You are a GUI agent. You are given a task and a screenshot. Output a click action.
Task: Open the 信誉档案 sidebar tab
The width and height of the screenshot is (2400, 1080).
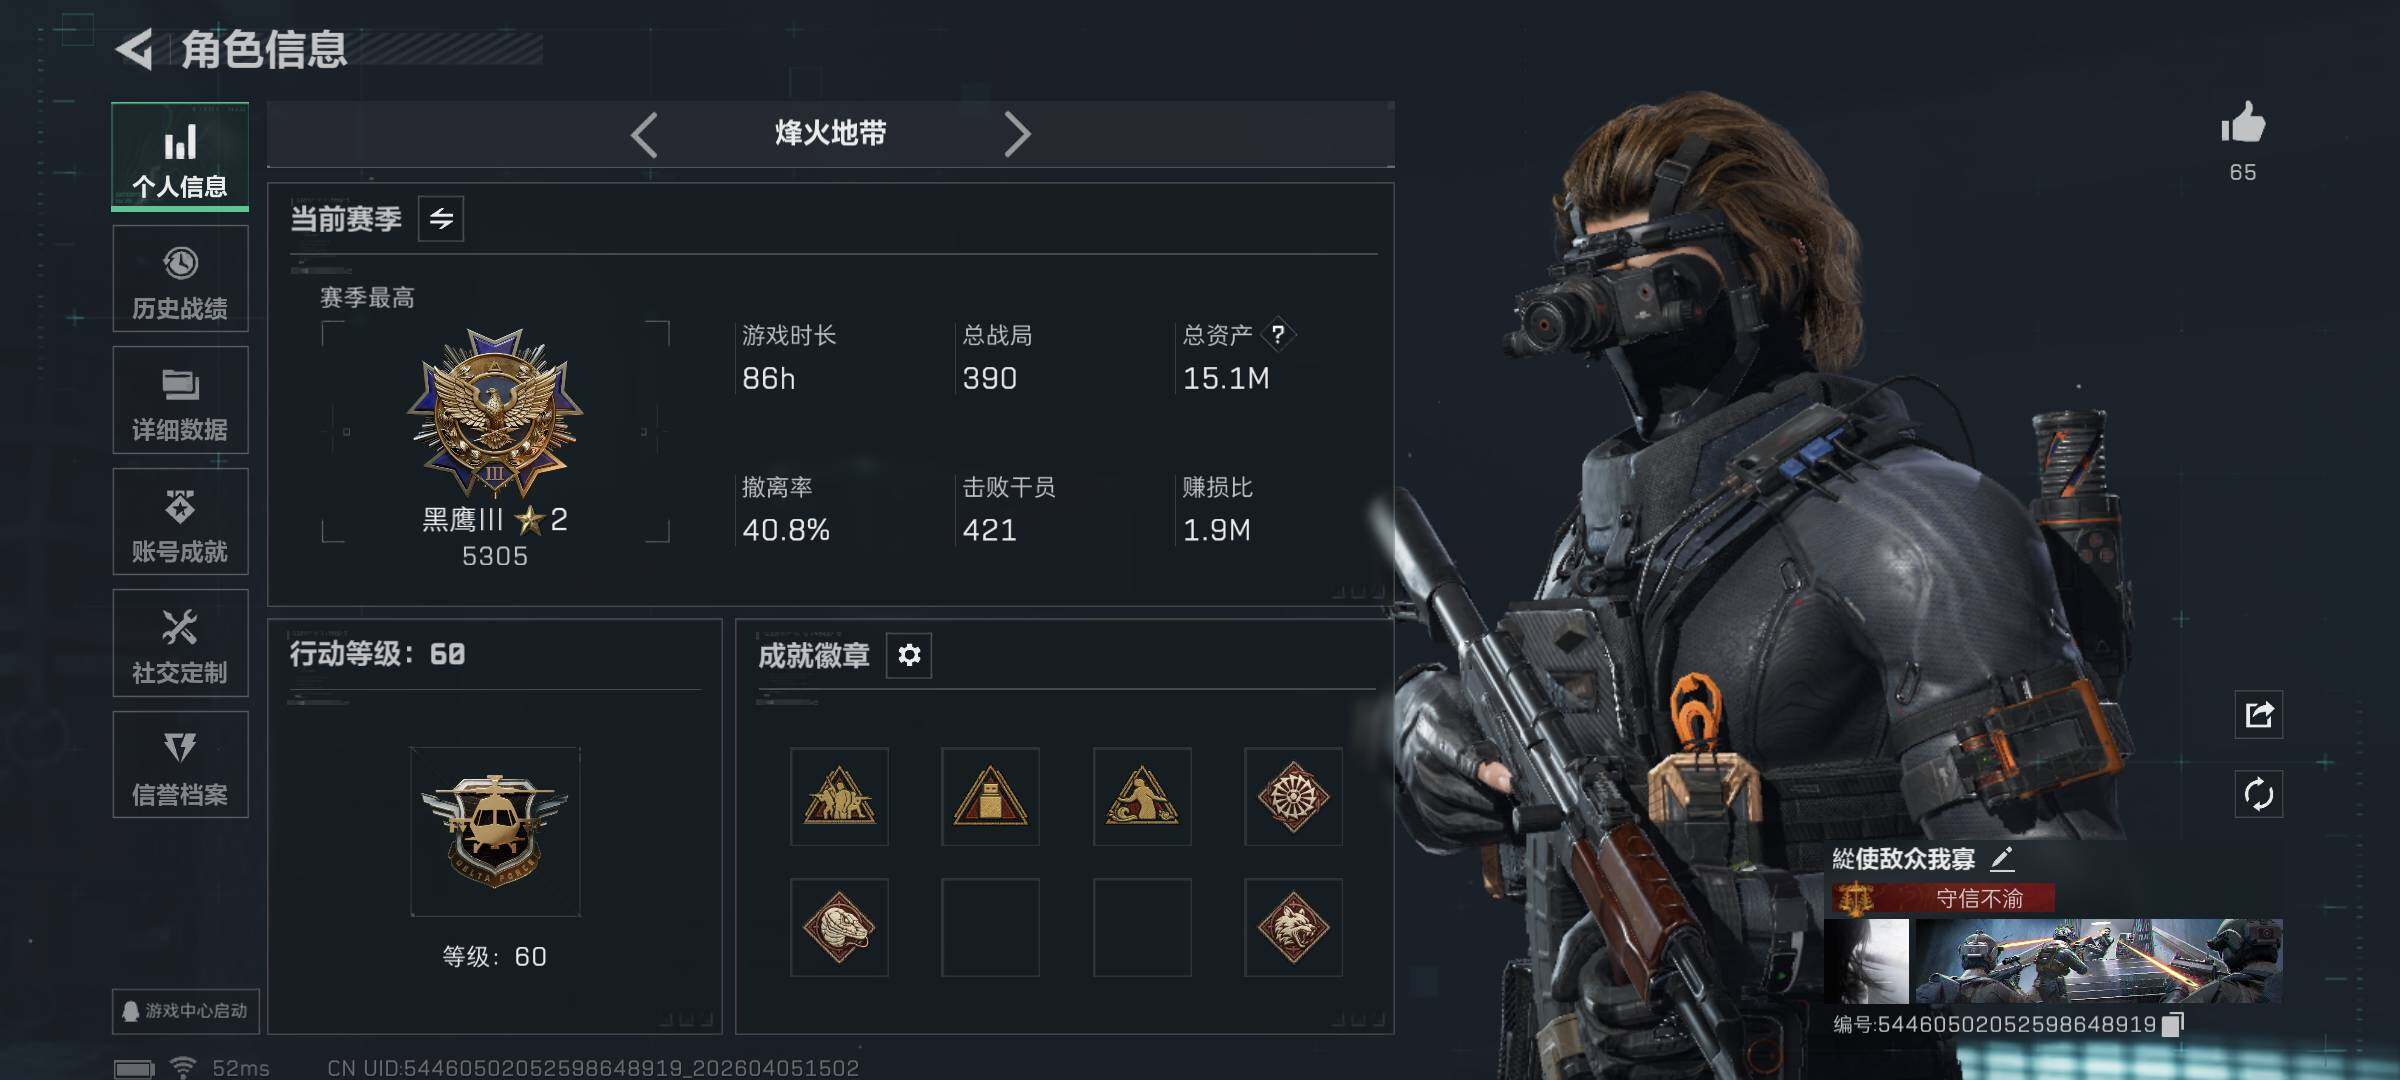click(x=180, y=765)
